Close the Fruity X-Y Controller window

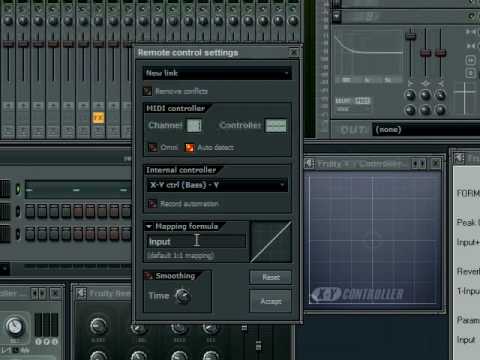(x=436, y=163)
